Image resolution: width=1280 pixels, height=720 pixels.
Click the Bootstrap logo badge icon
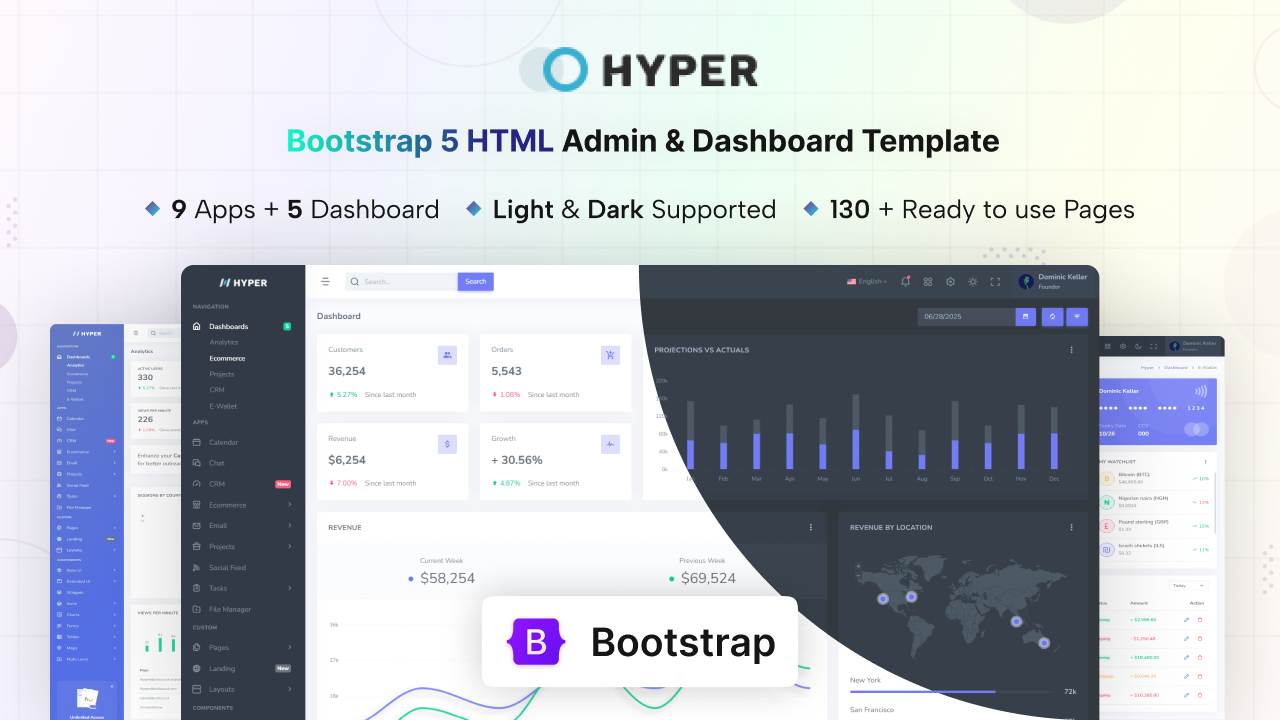[x=536, y=642]
